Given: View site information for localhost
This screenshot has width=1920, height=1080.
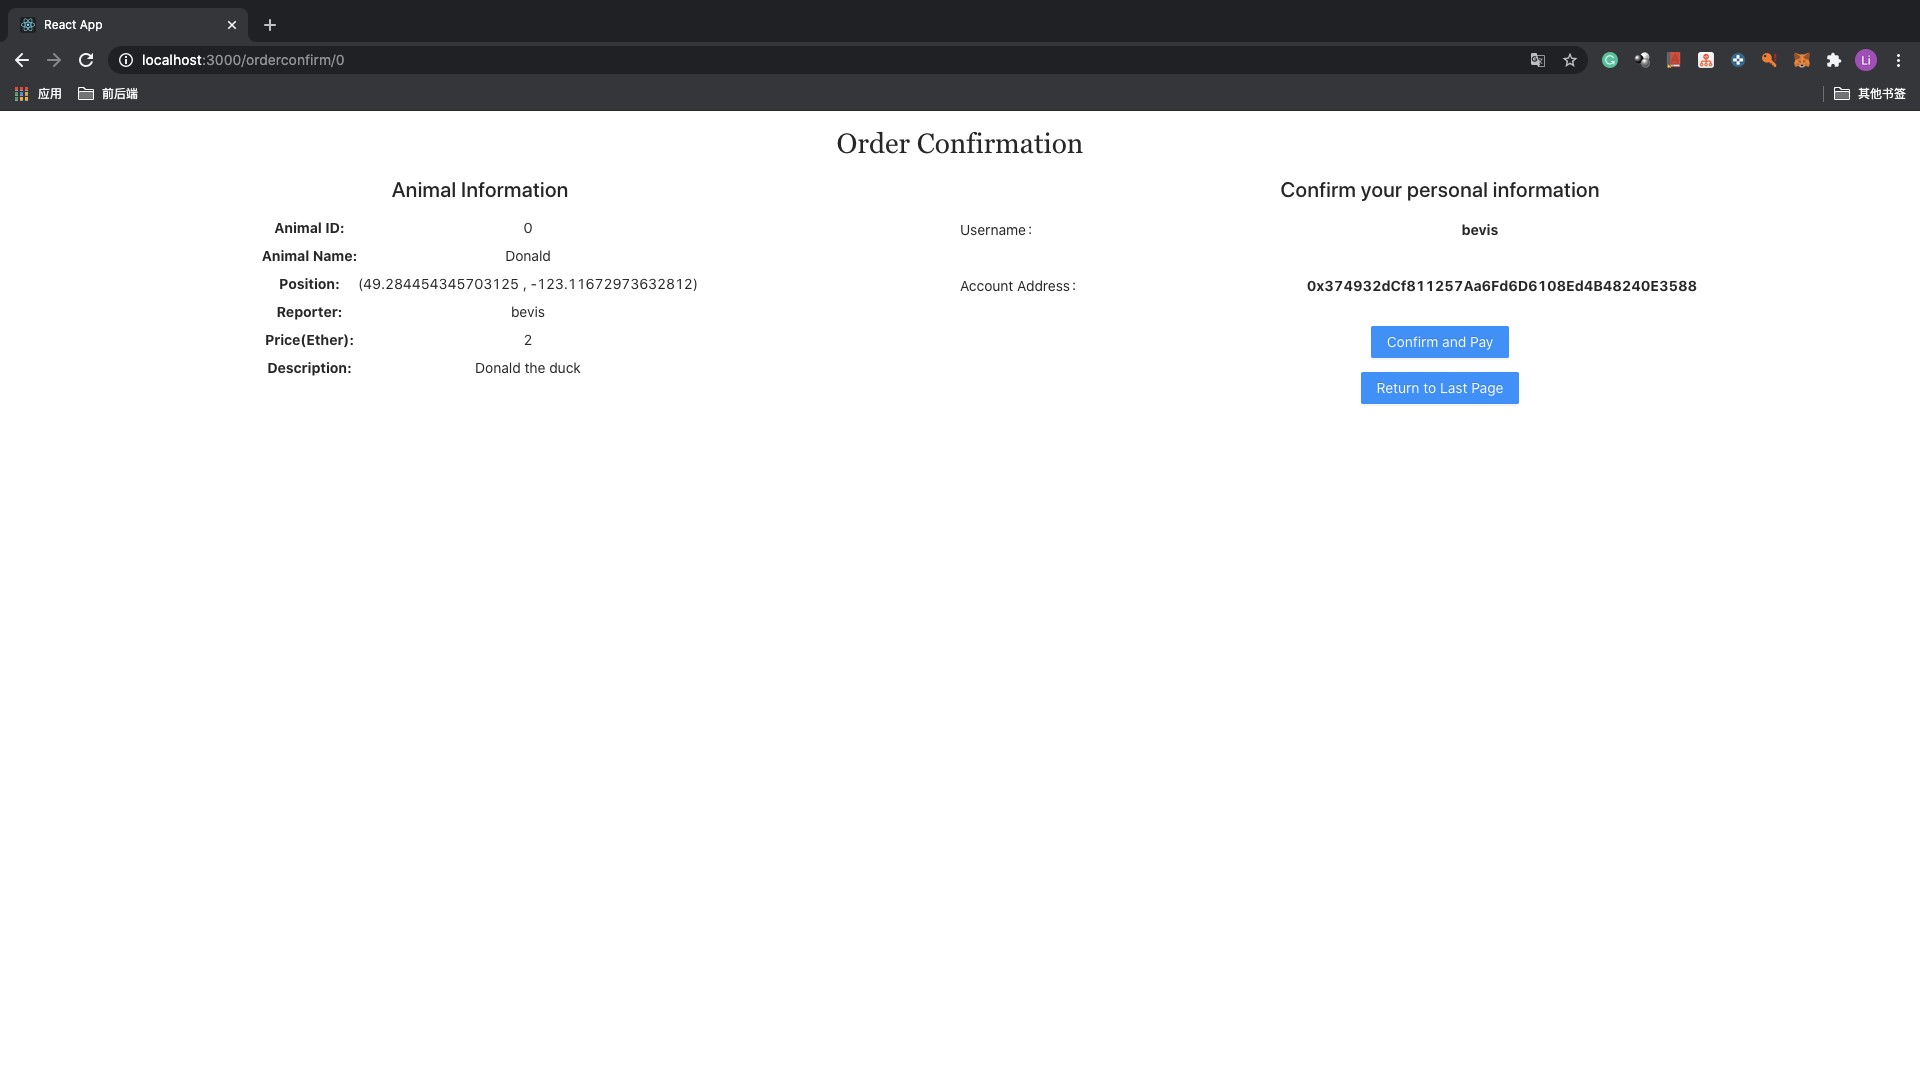Looking at the screenshot, I should pos(126,60).
